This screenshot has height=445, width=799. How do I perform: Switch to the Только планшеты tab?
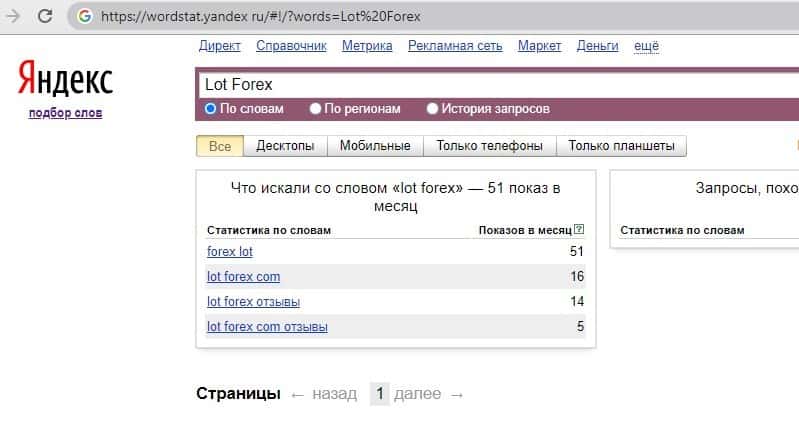pyautogui.click(x=621, y=146)
